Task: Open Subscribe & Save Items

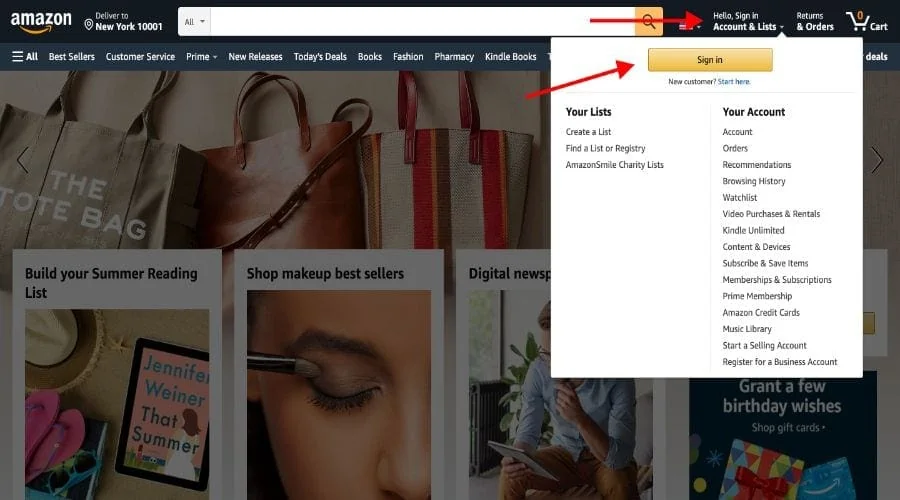Action: 765,263
